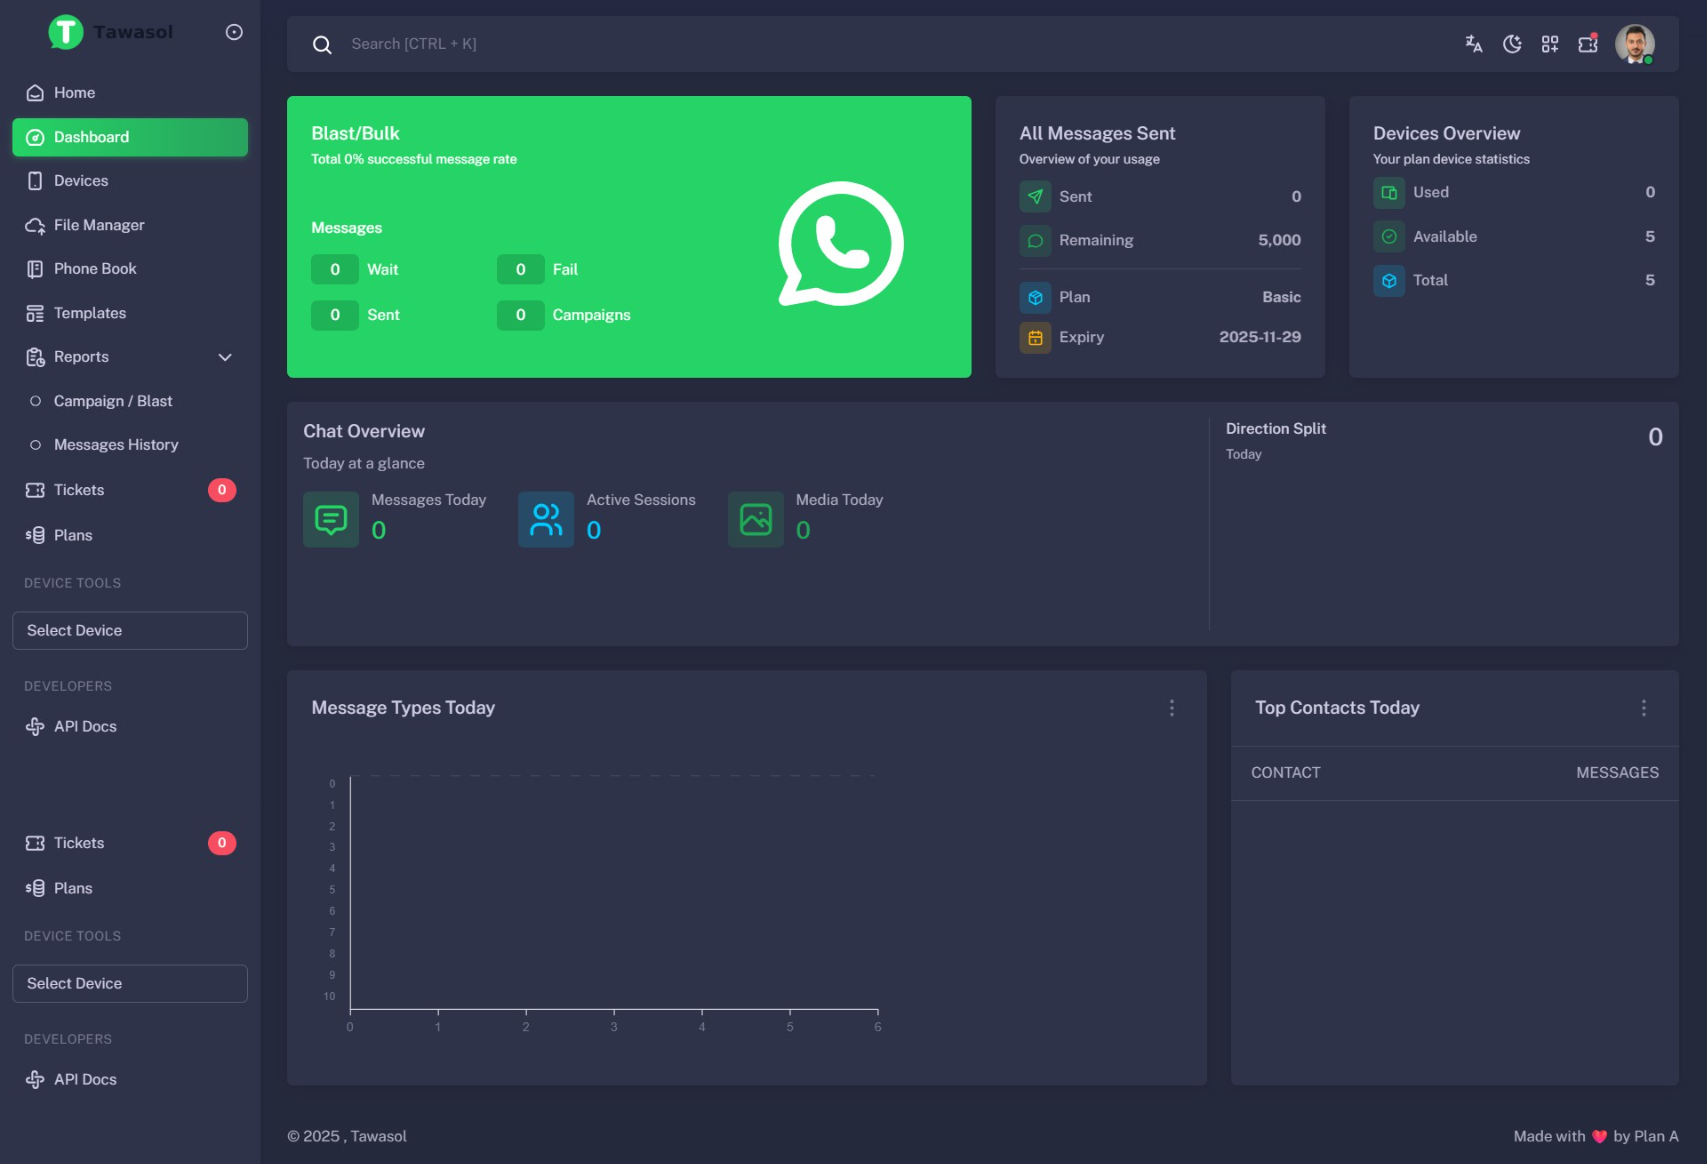1707x1164 pixels.
Task: Open Templates from sidebar
Action: [x=130, y=313]
